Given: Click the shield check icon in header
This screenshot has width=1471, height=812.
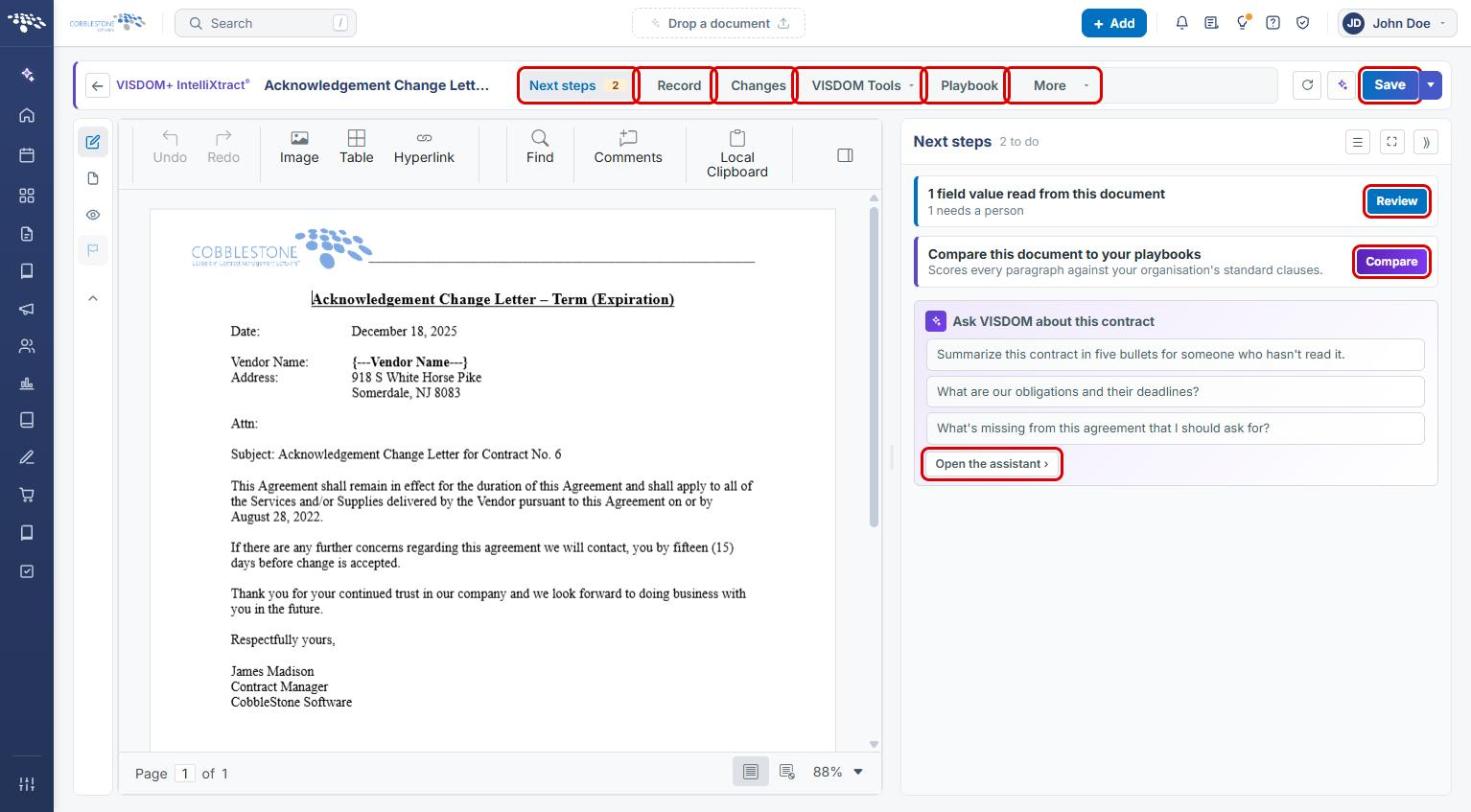Looking at the screenshot, I should tap(1303, 23).
